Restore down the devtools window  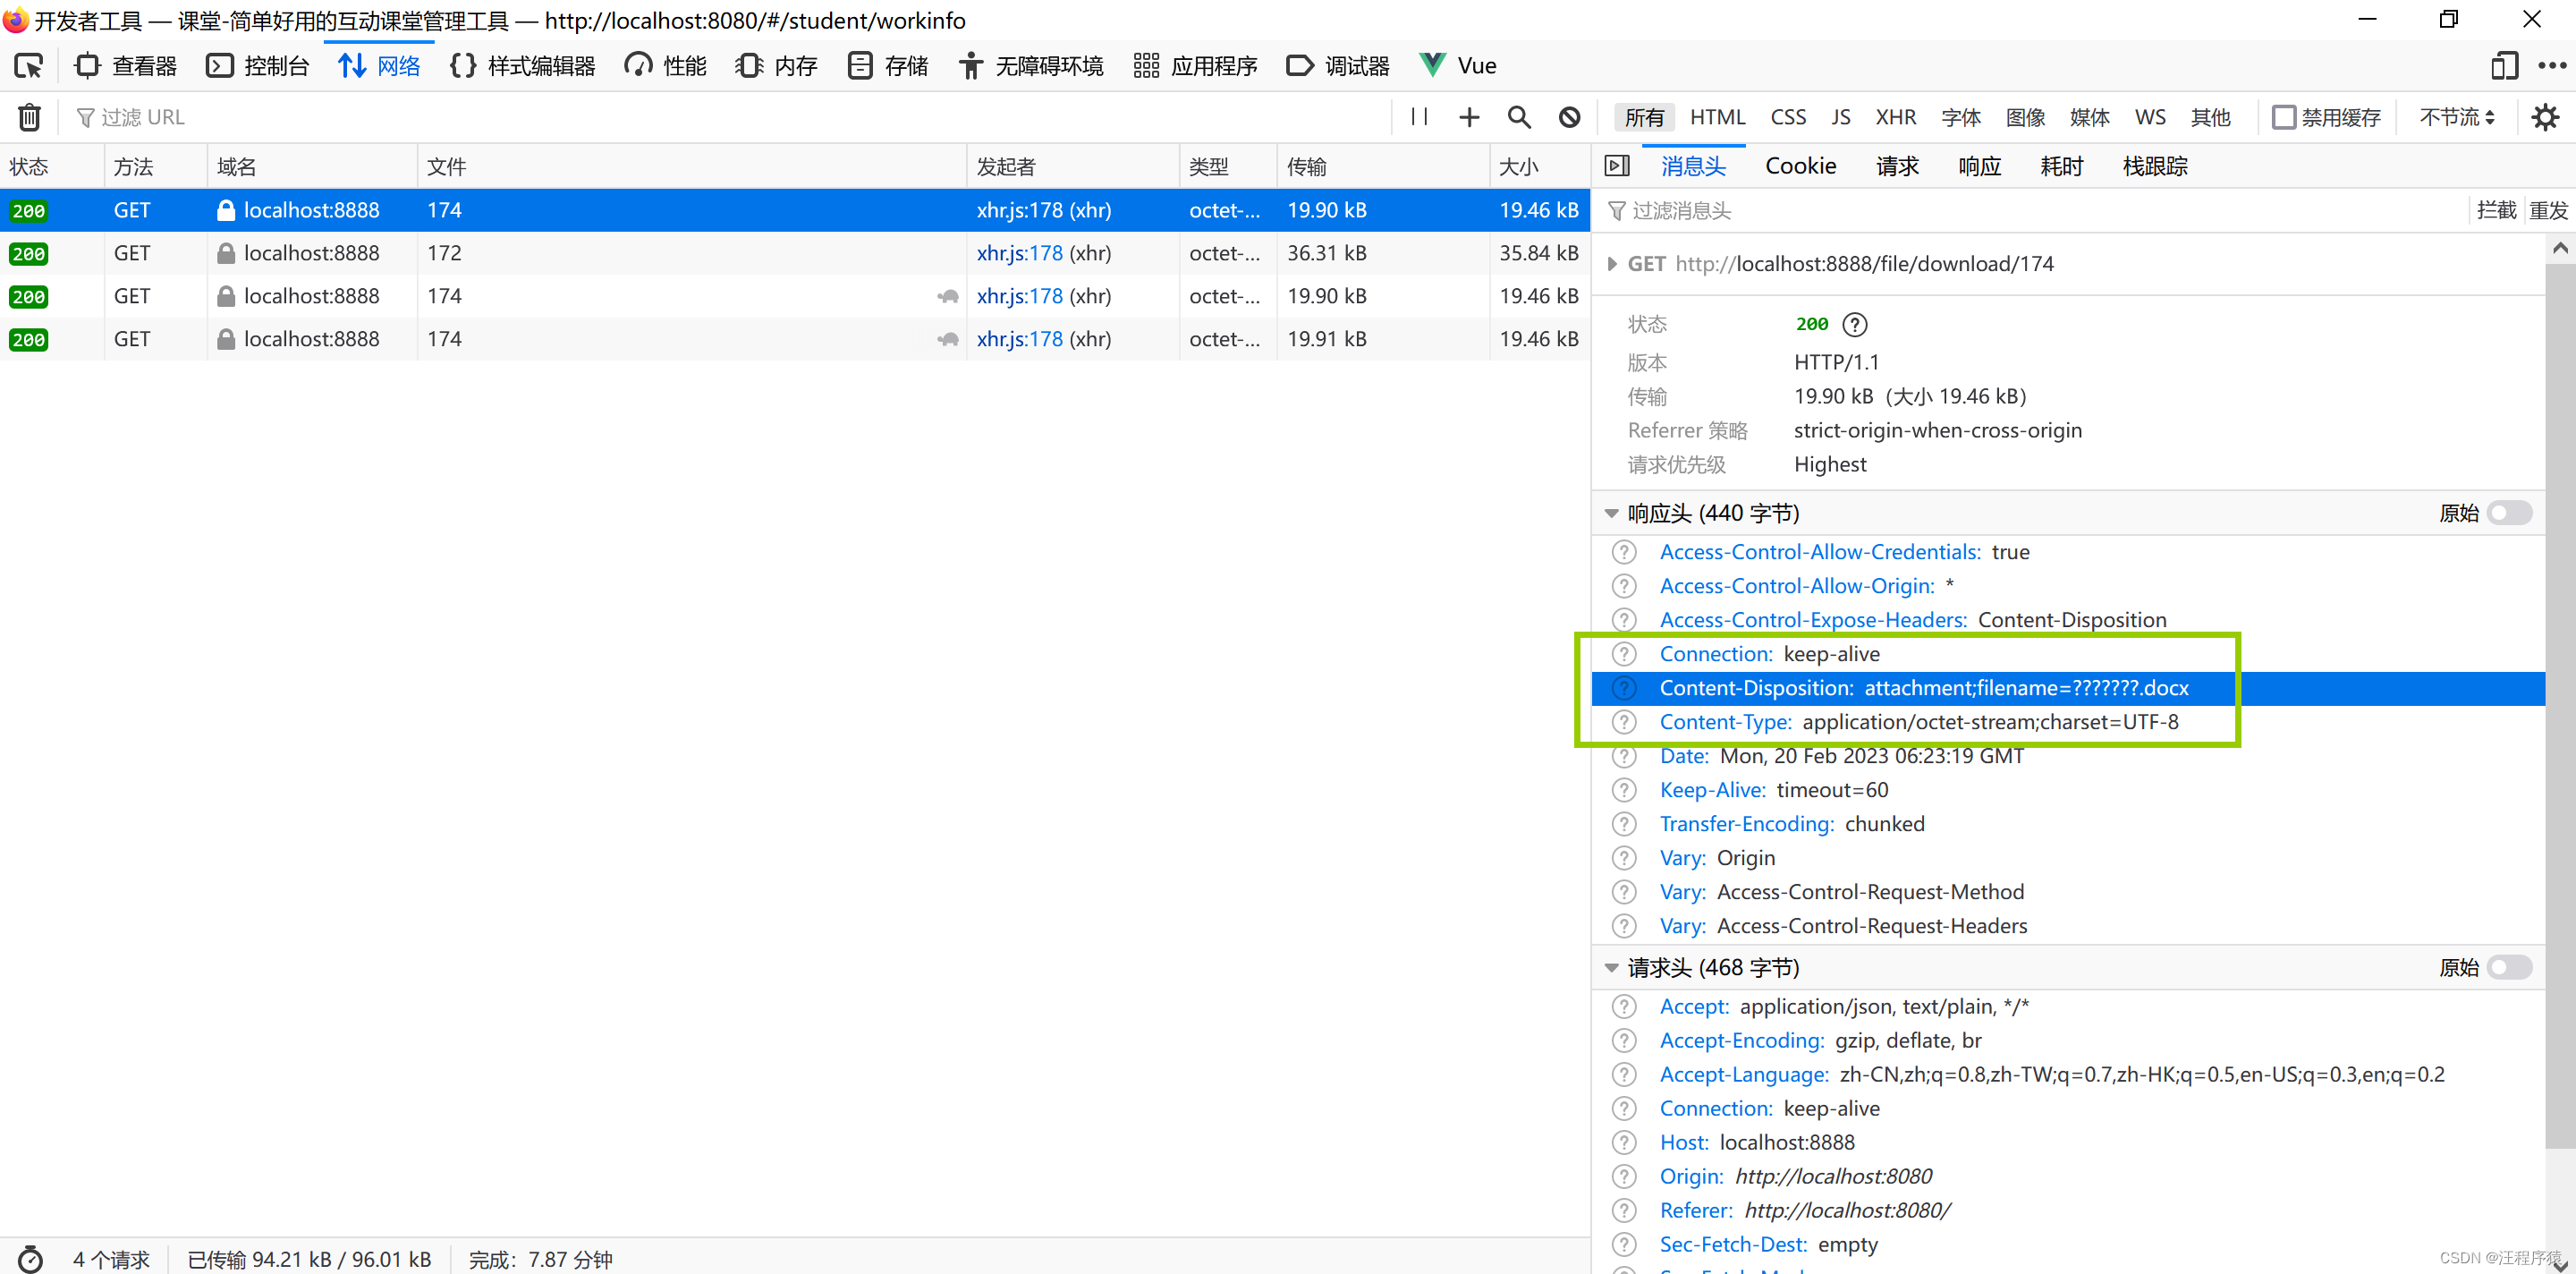2449,20
